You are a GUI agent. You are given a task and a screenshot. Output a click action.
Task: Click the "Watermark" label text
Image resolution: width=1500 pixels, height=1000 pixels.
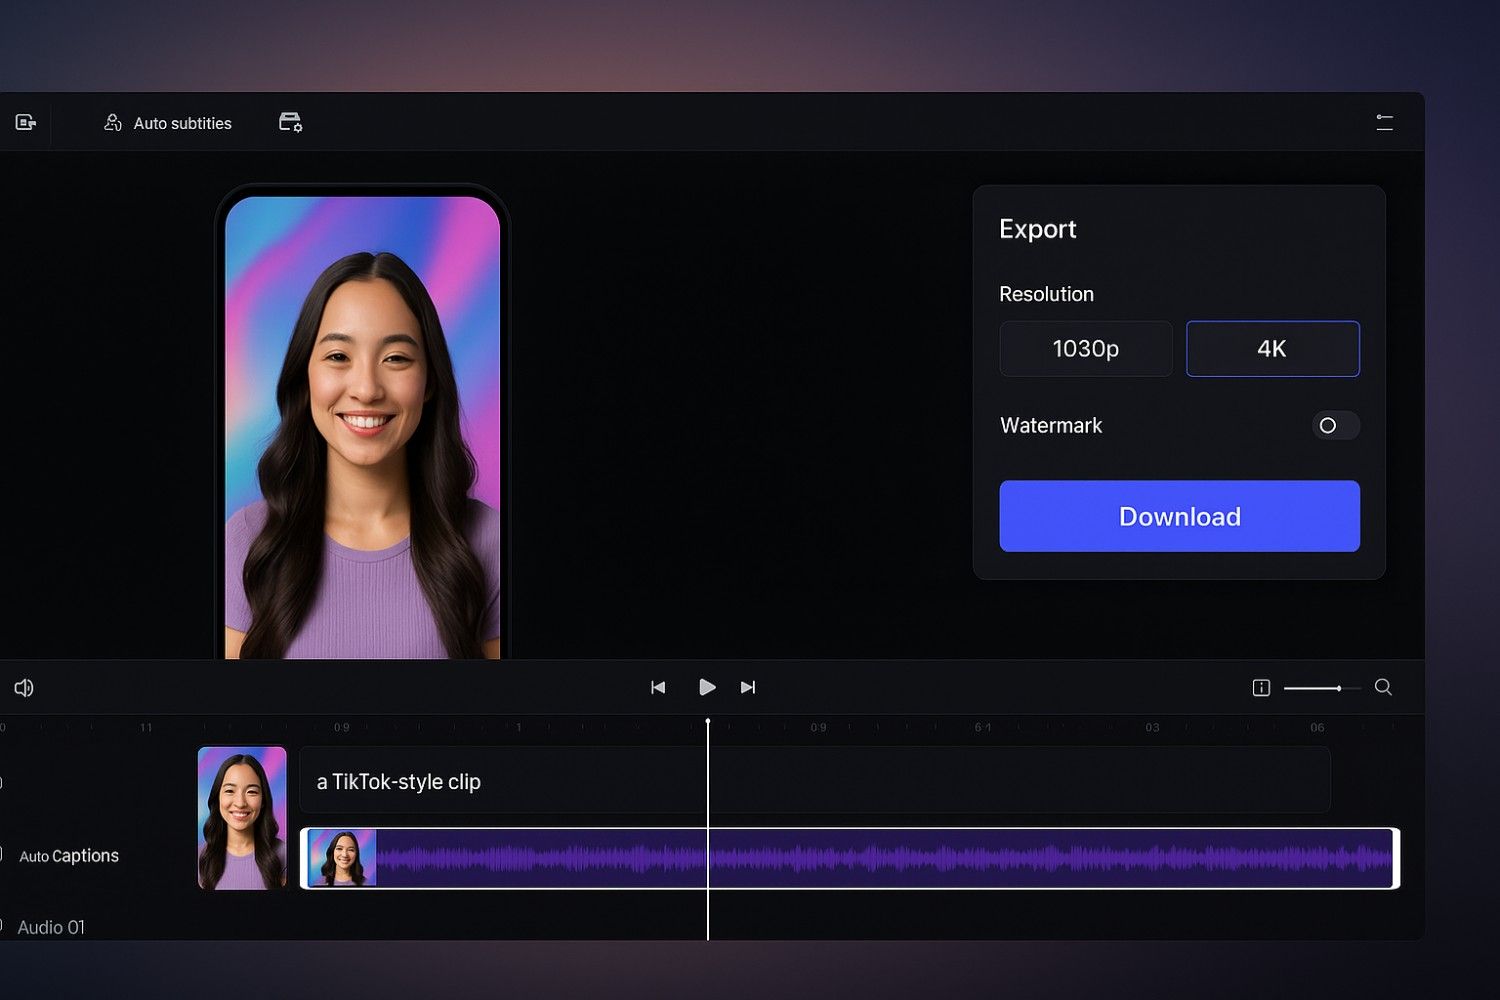1051,425
